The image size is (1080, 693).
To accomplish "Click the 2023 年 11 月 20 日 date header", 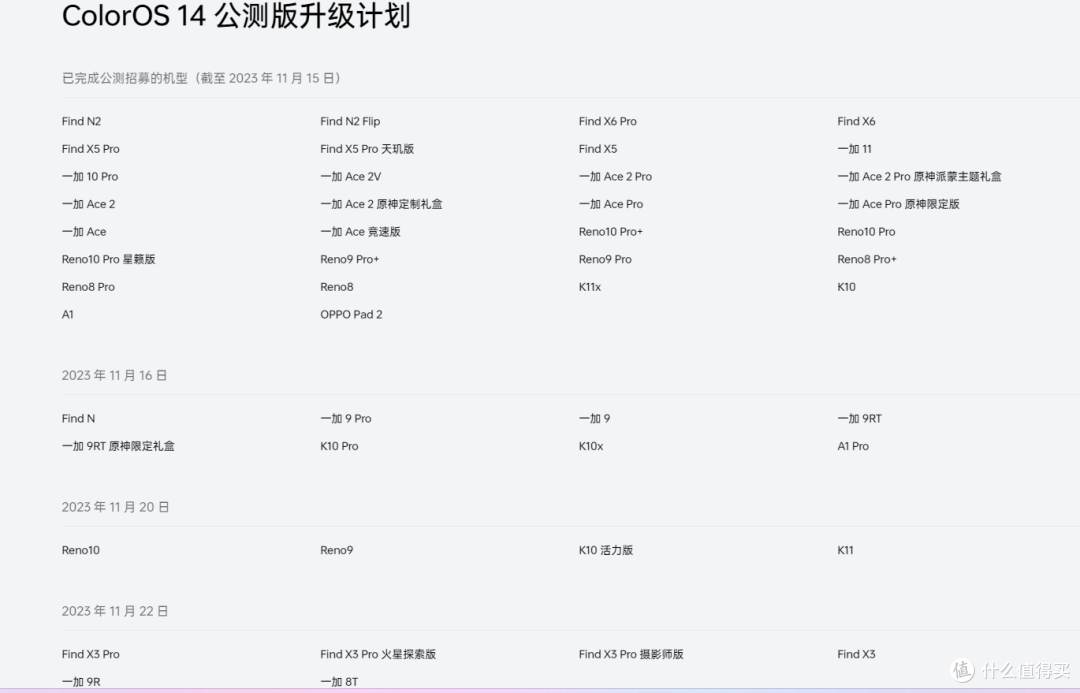I will coord(115,507).
